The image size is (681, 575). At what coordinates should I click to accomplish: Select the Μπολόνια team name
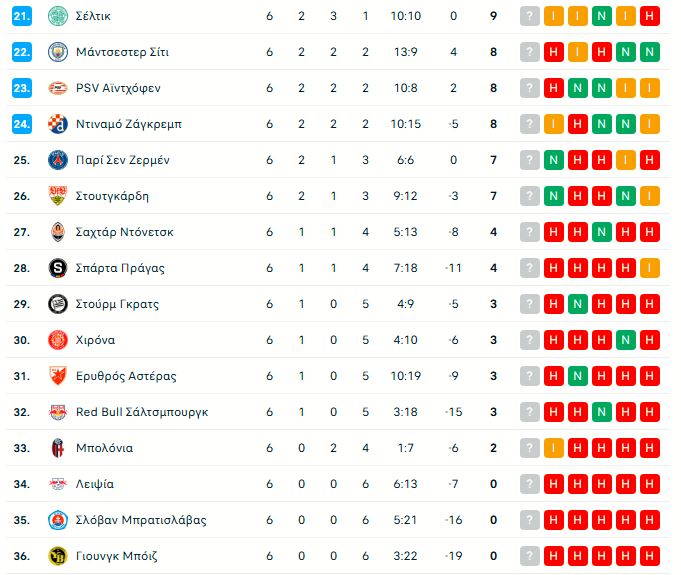click(104, 448)
